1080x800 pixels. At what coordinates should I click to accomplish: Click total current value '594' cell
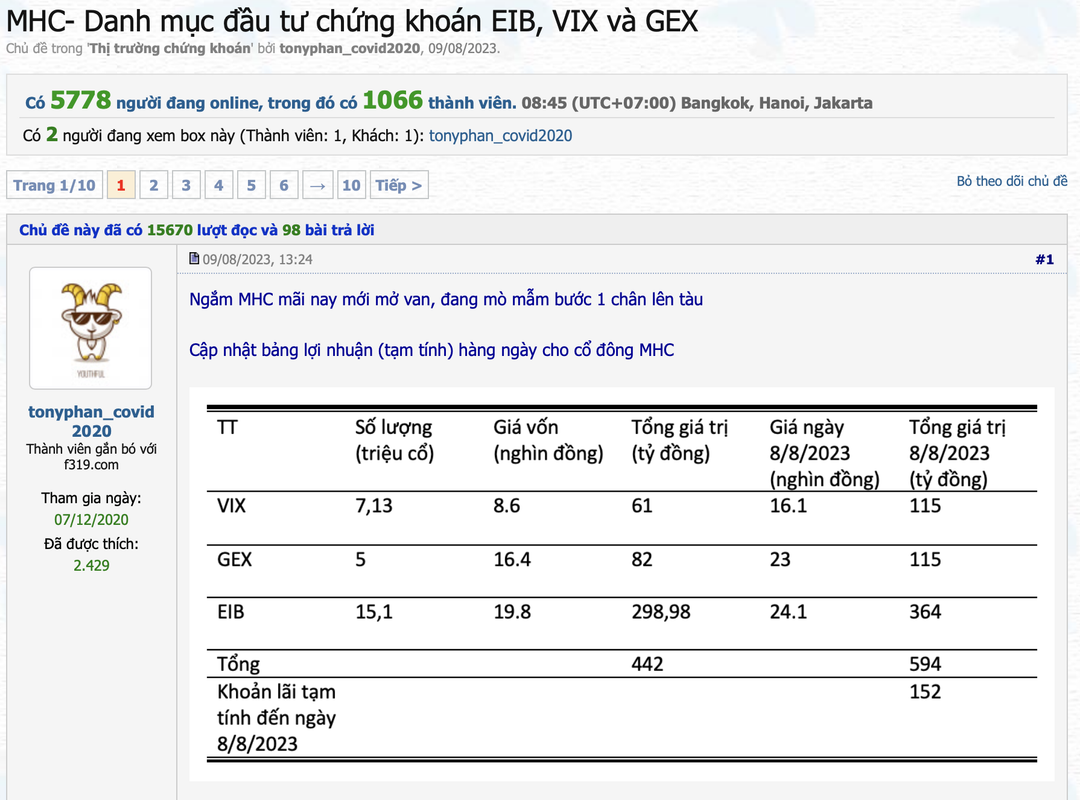tap(925, 664)
